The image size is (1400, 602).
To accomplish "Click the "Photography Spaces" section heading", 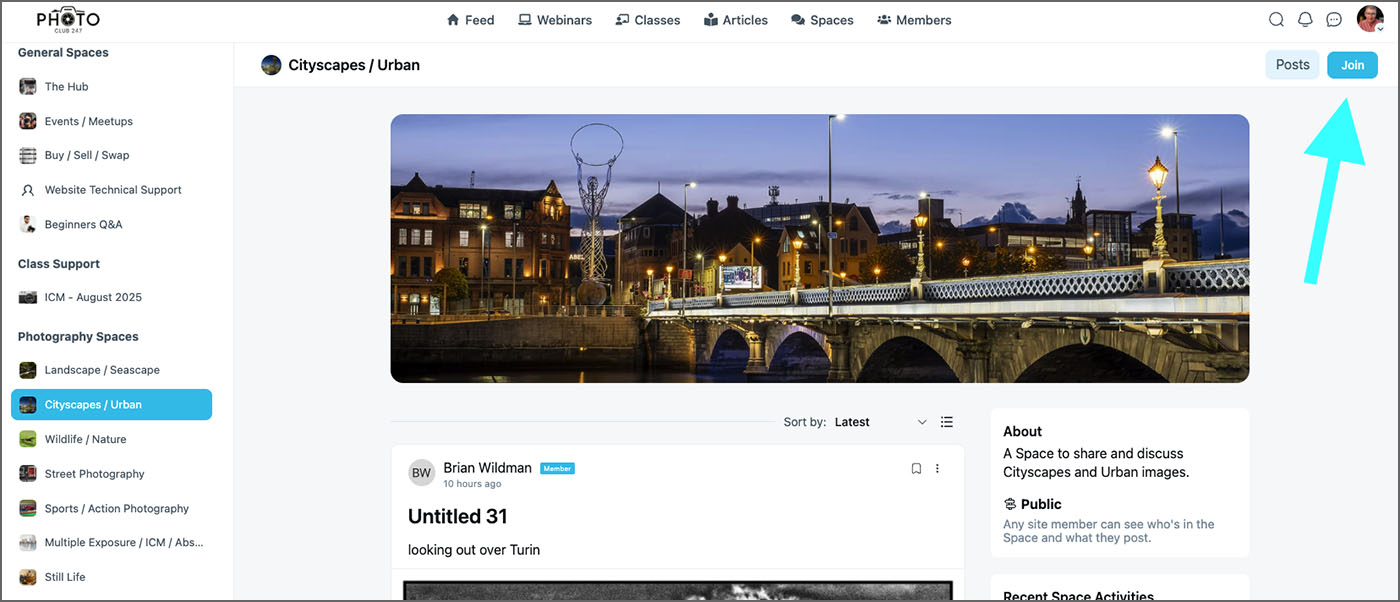I will pyautogui.click(x=78, y=337).
